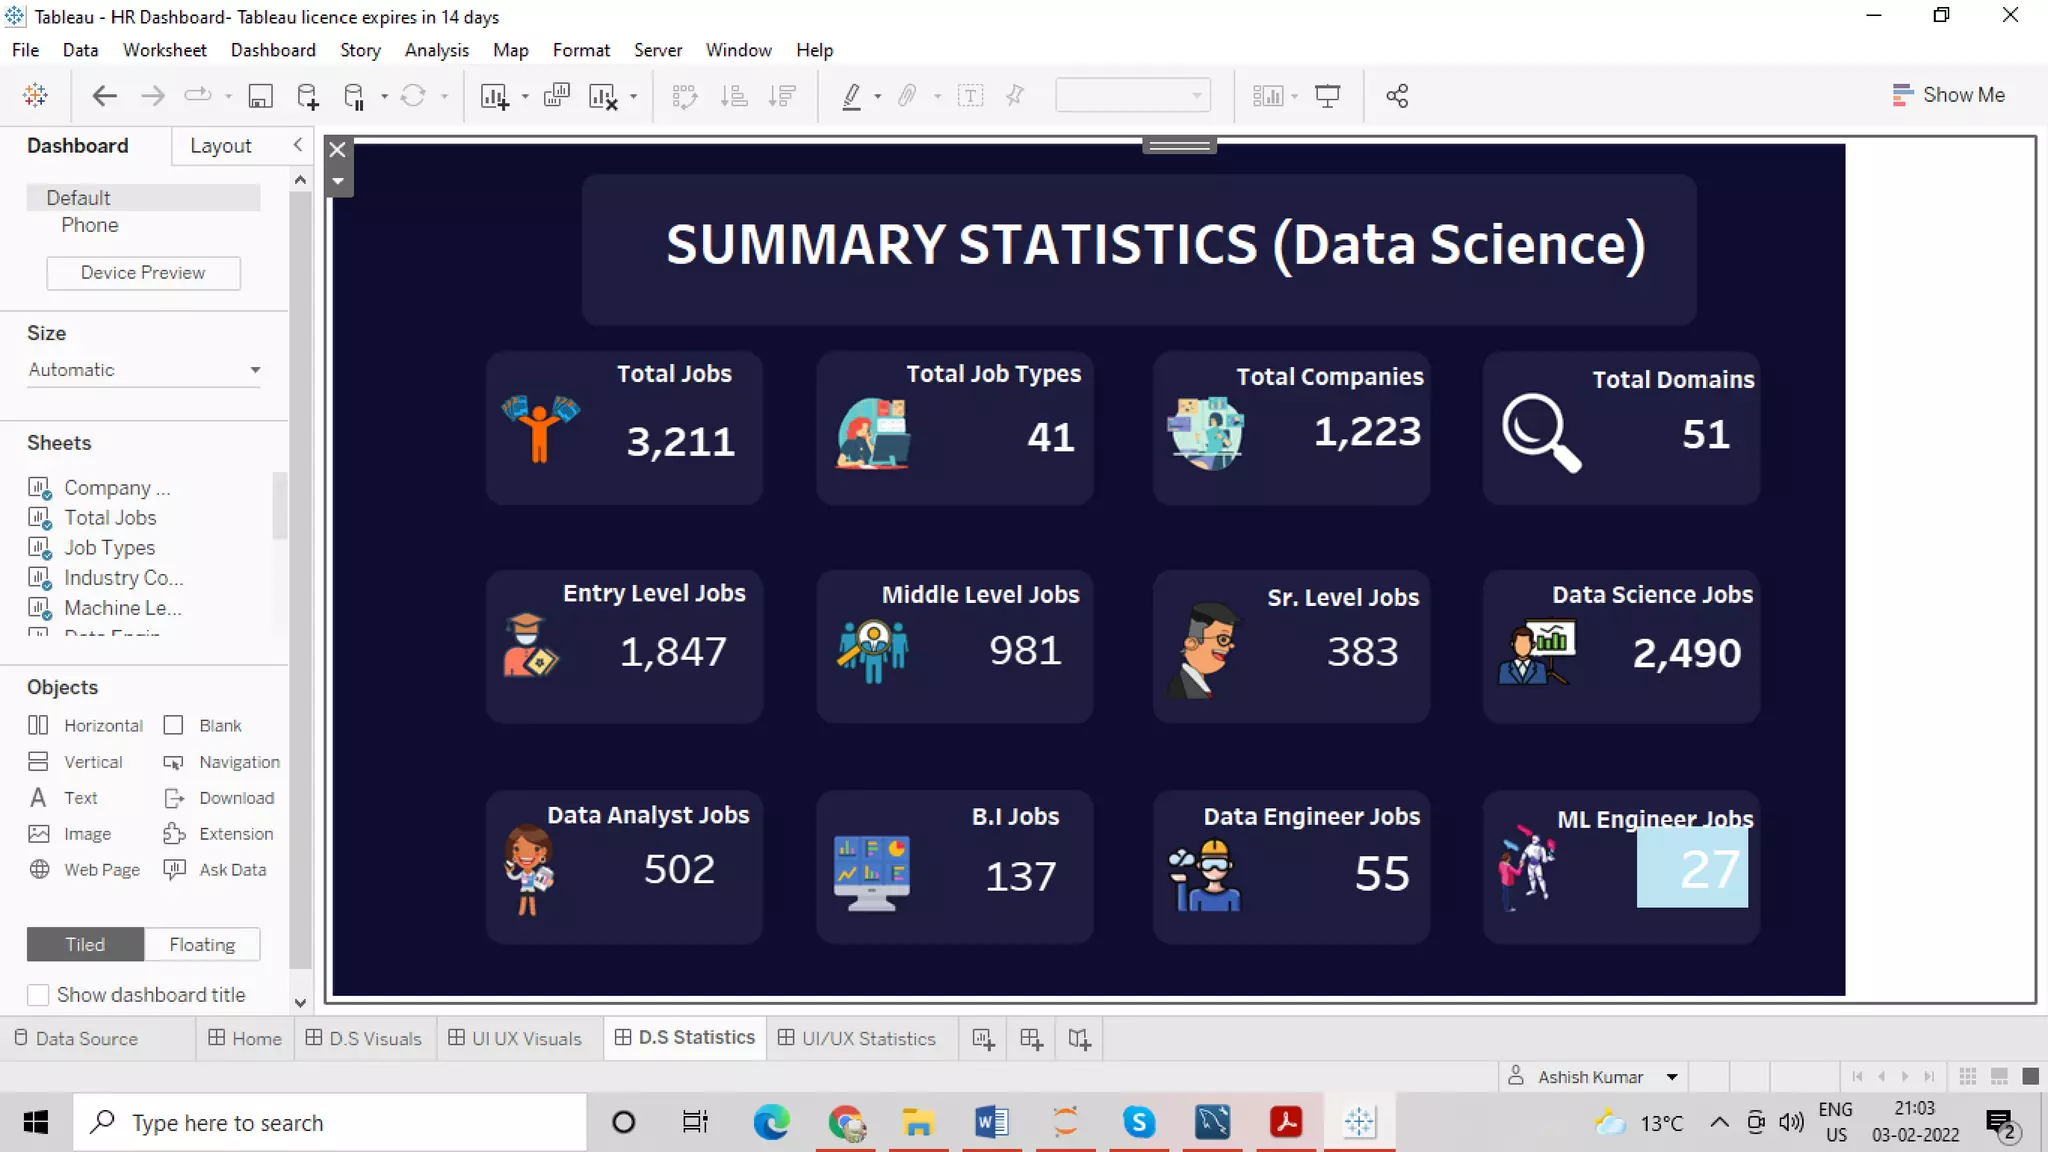
Task: Expand the Ashish Kumar user dropdown
Action: pos(1671,1077)
